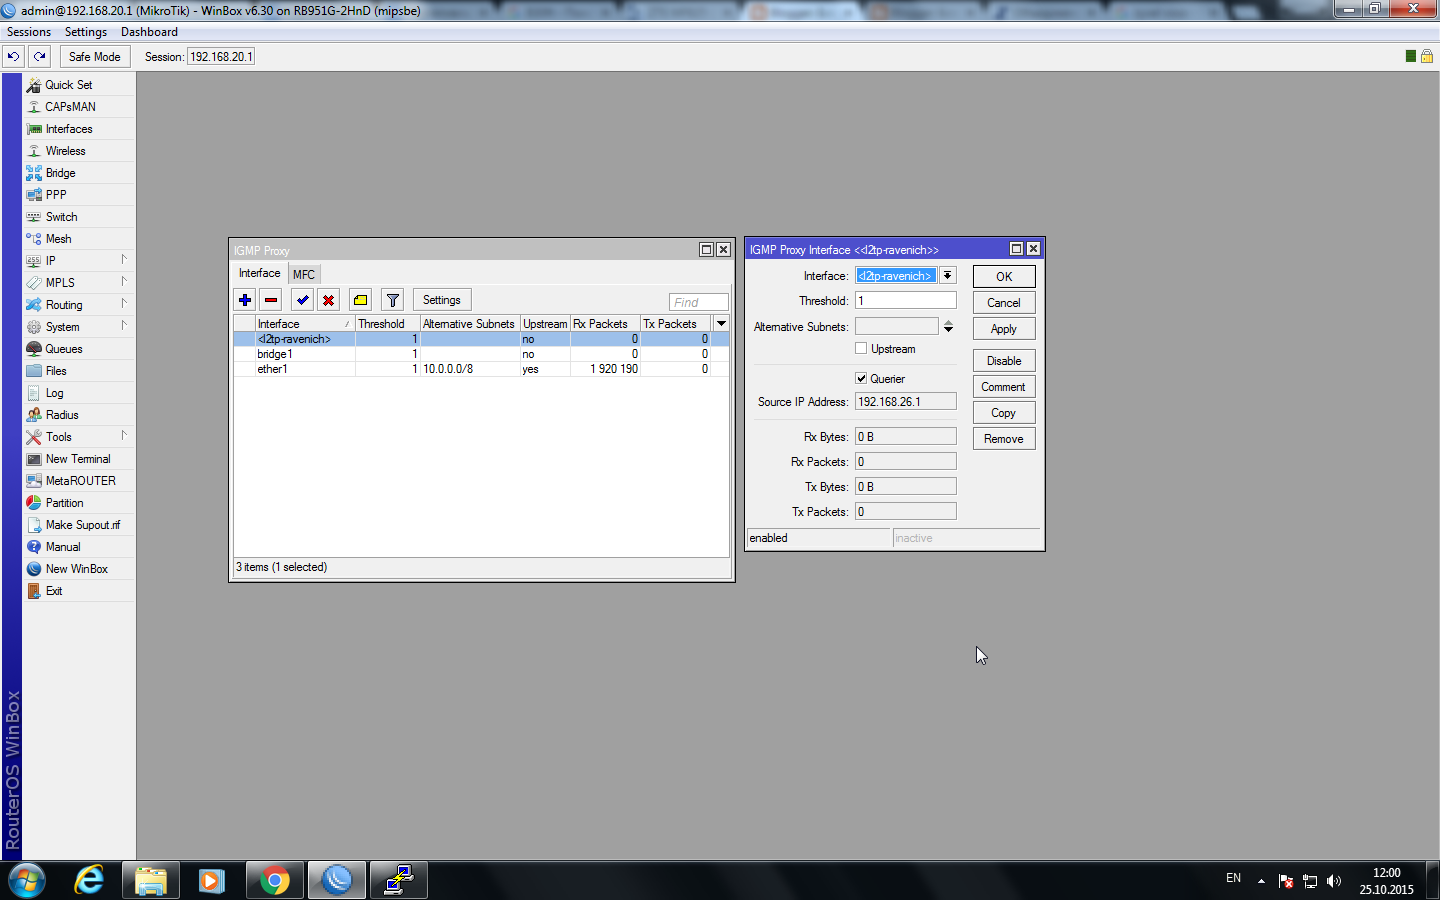
Task: Open Queues in the sidebar
Action: tap(79, 349)
